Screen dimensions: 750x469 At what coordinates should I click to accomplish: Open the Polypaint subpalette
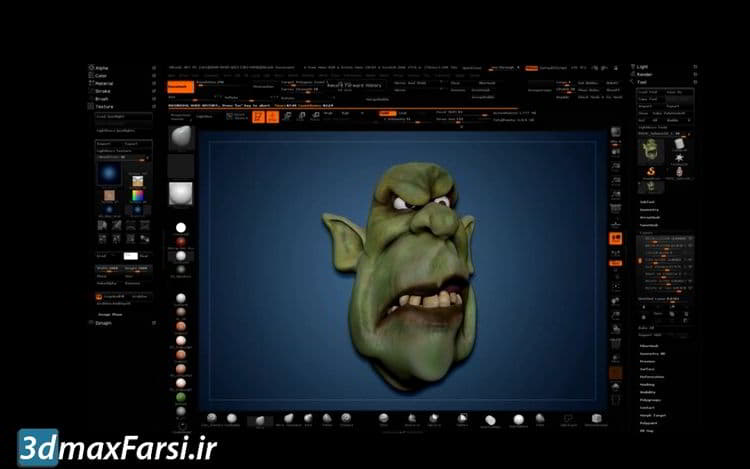pyautogui.click(x=649, y=423)
